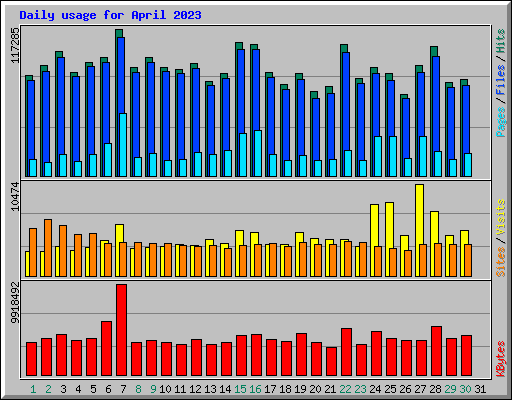
Task: Click the Sites legend label
Action: coord(500,262)
